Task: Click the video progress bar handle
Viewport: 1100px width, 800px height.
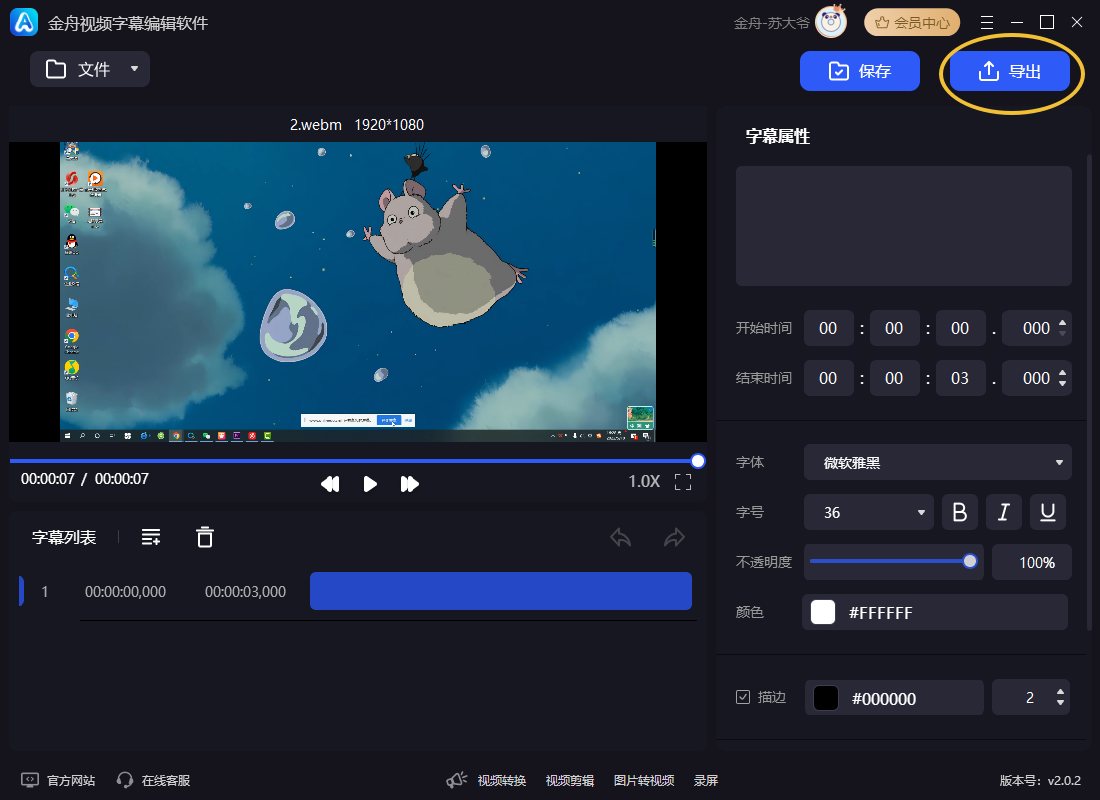Action: click(697, 461)
